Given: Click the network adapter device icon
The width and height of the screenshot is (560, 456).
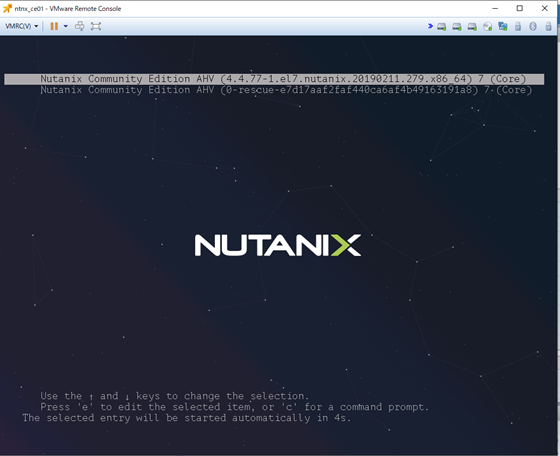Looking at the screenshot, I should pos(503,26).
